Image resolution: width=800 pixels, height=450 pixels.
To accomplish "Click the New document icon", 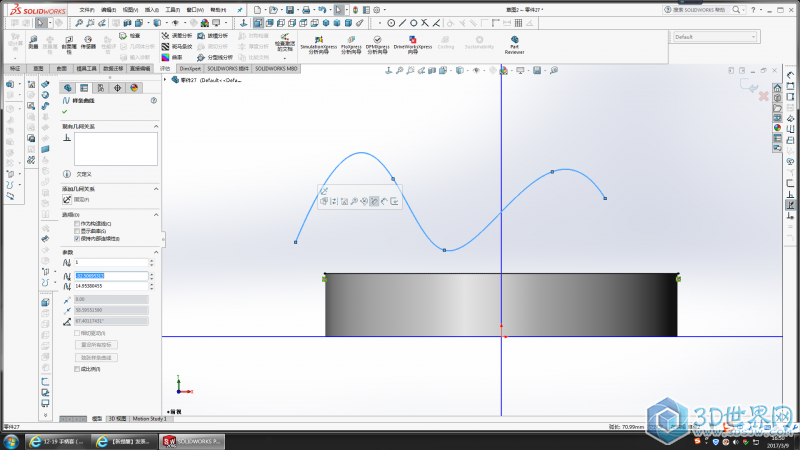I will pyautogui.click(x=258, y=10).
